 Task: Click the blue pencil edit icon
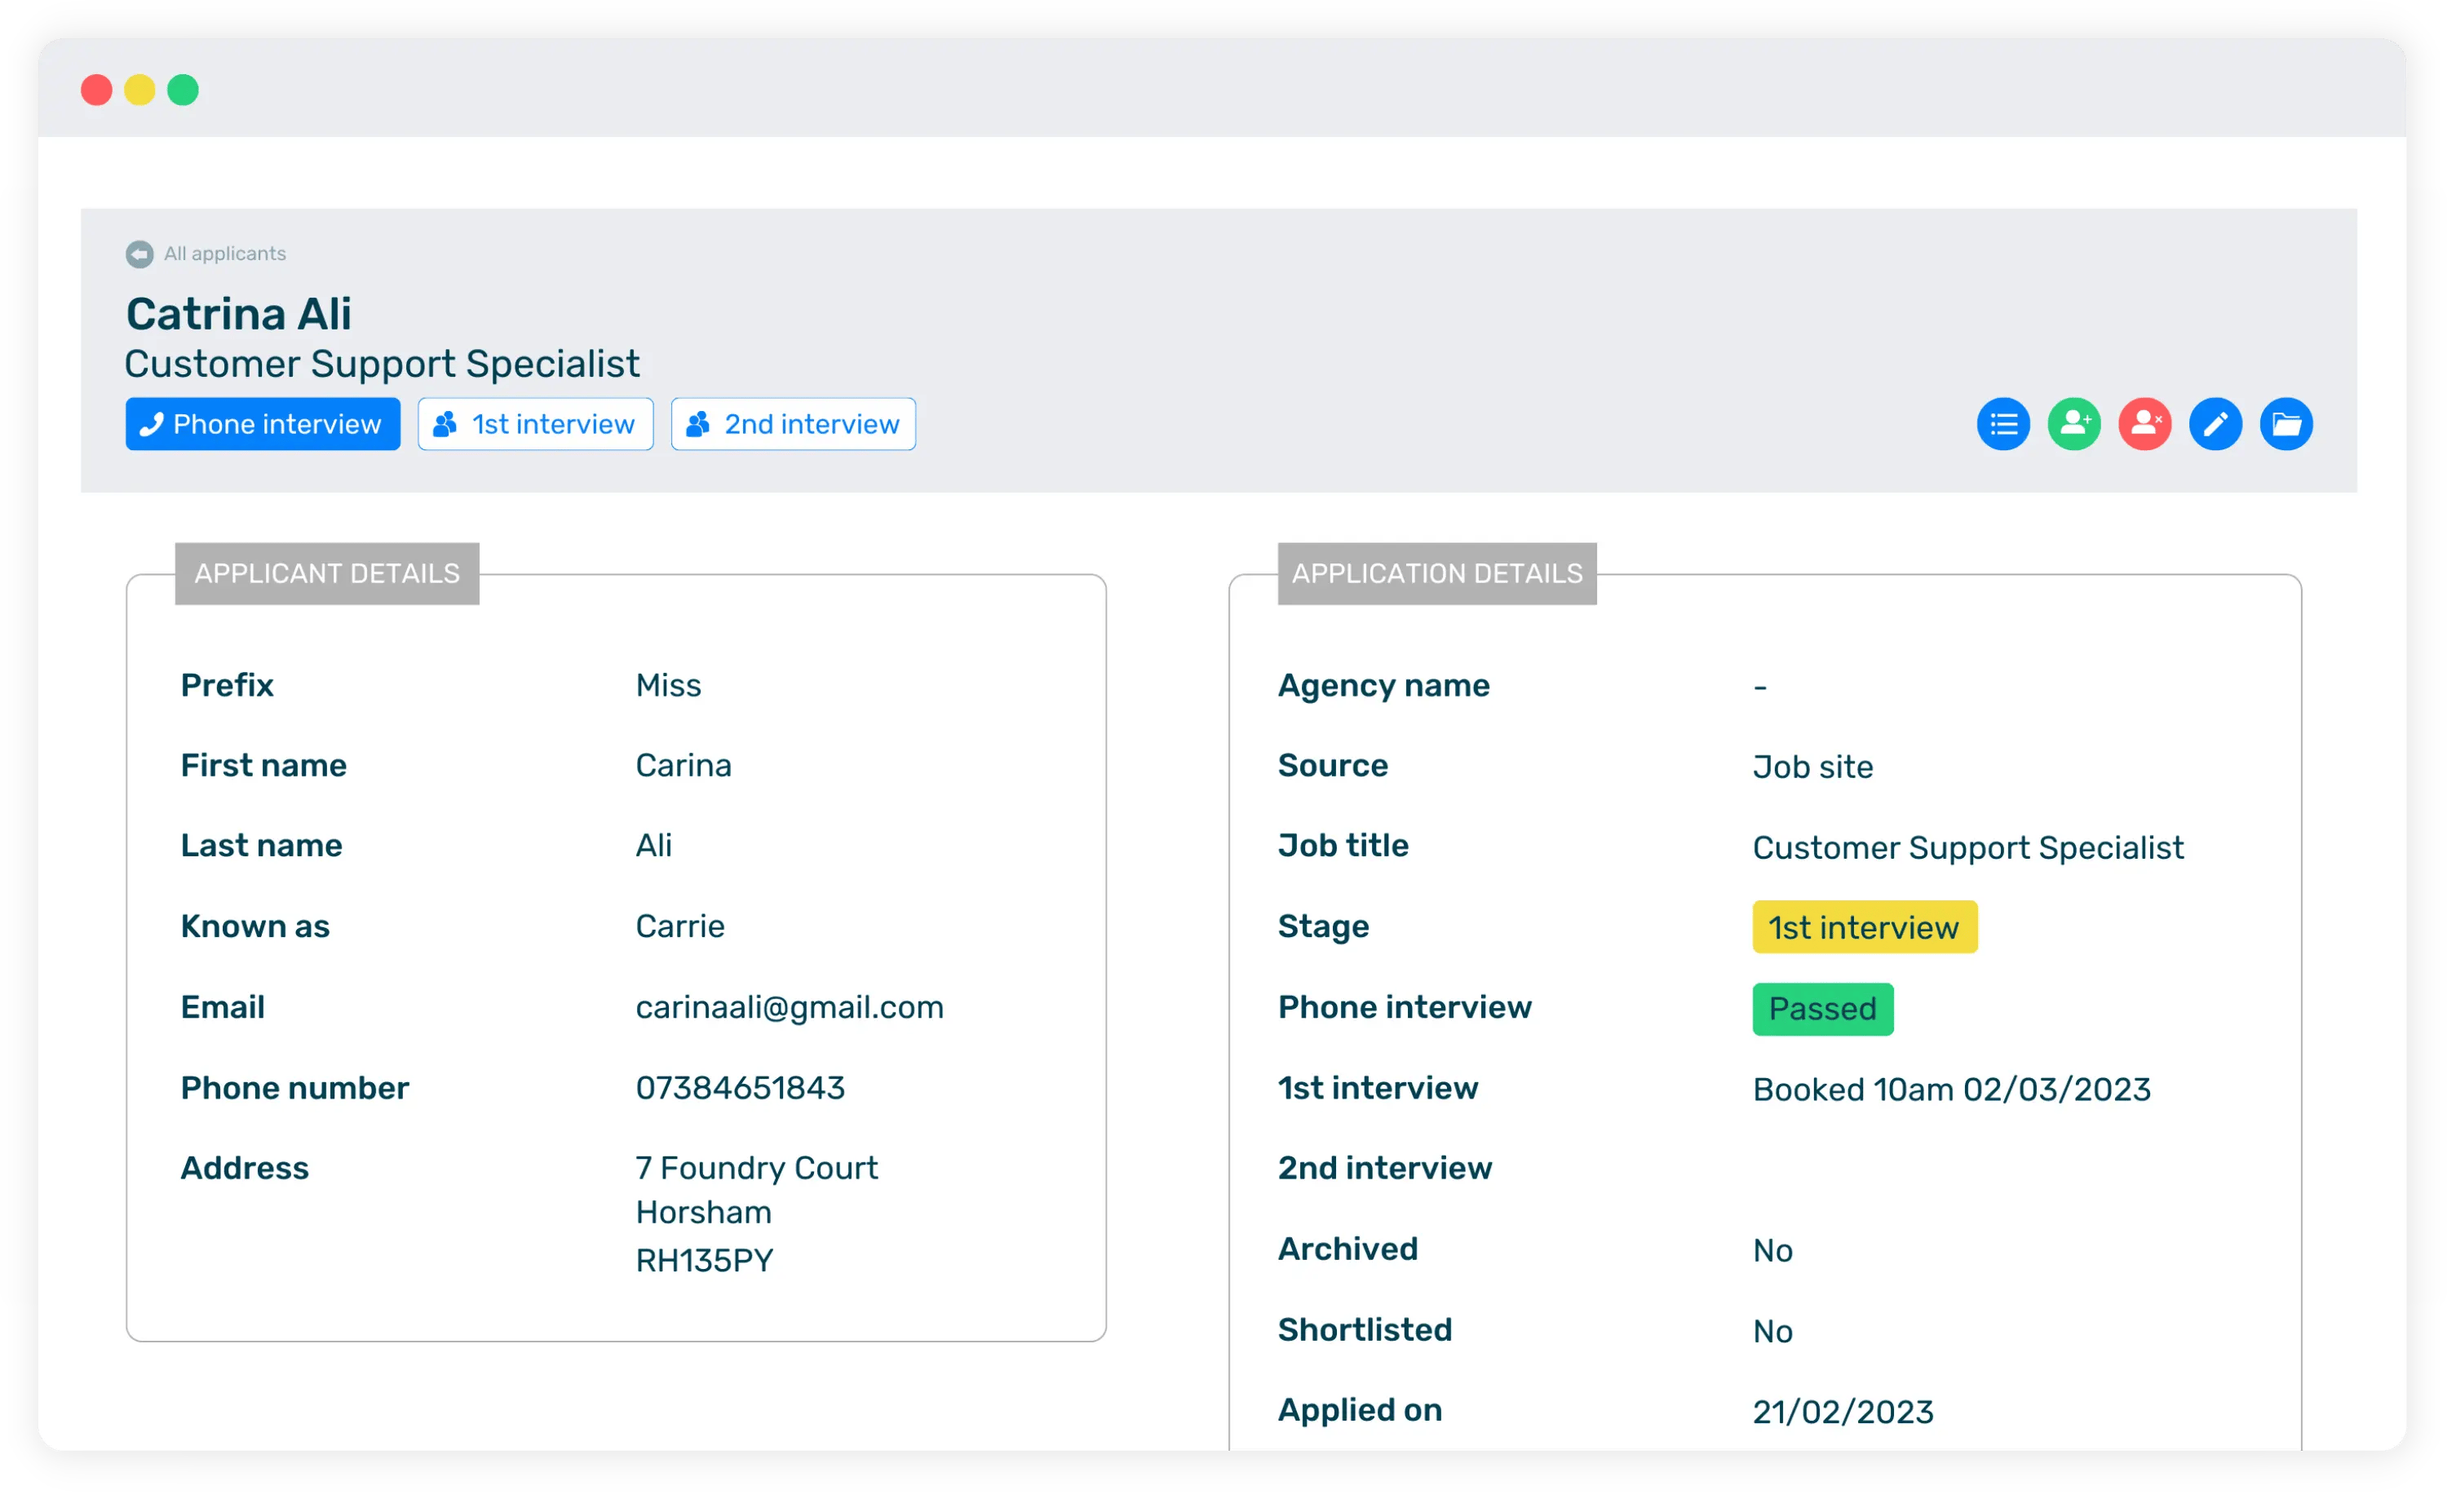click(x=2215, y=424)
